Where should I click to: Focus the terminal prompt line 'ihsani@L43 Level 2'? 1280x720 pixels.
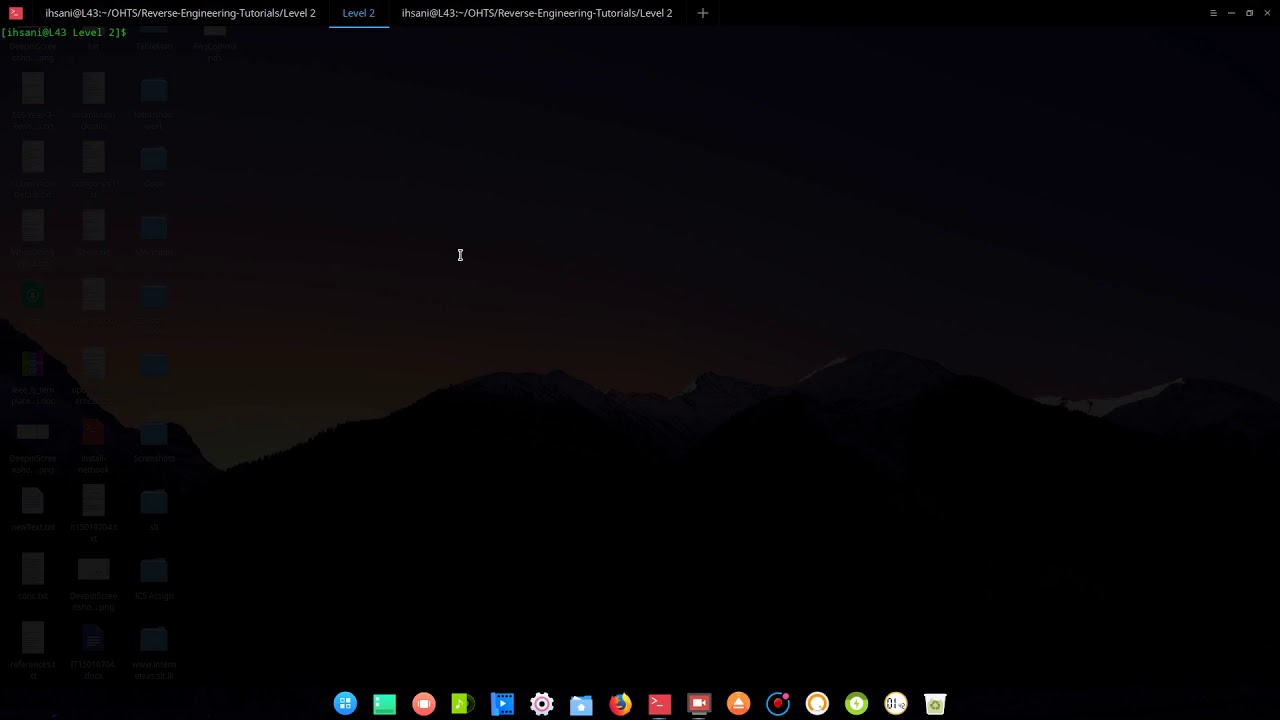(64, 33)
